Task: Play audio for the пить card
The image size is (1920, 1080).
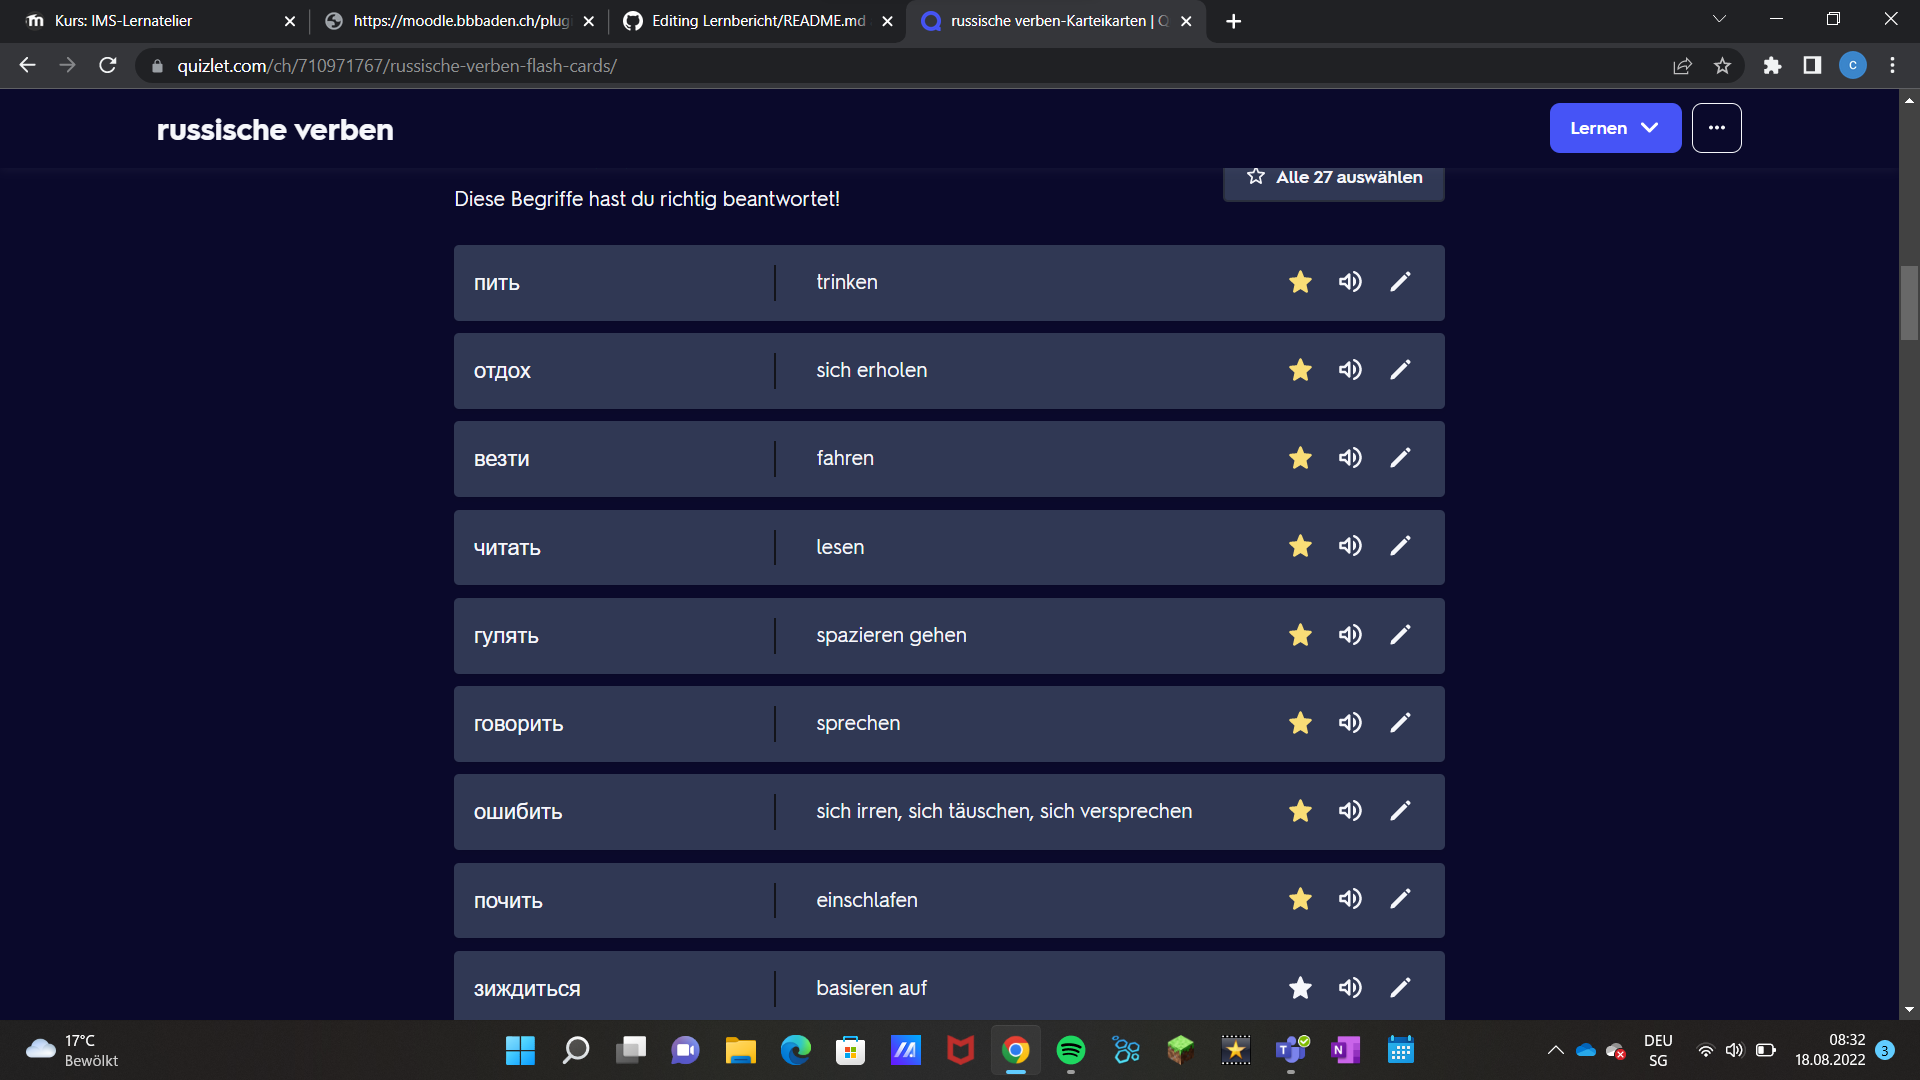Action: coord(1350,282)
